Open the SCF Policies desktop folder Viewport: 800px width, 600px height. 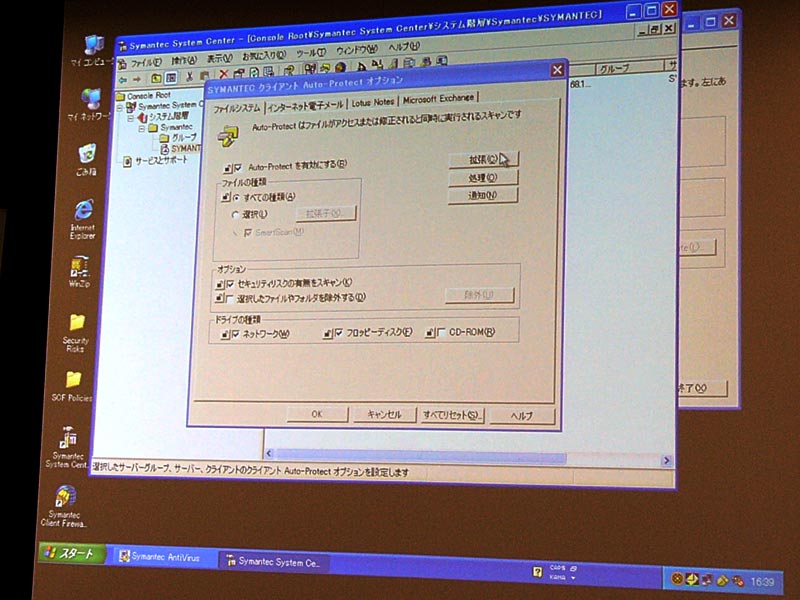click(72, 386)
